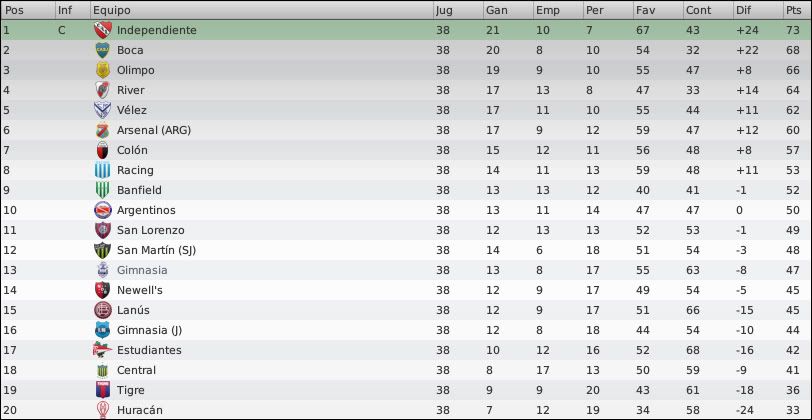This screenshot has width=812, height=420.
Task: Click the Lanús club badge
Action: pos(103,310)
